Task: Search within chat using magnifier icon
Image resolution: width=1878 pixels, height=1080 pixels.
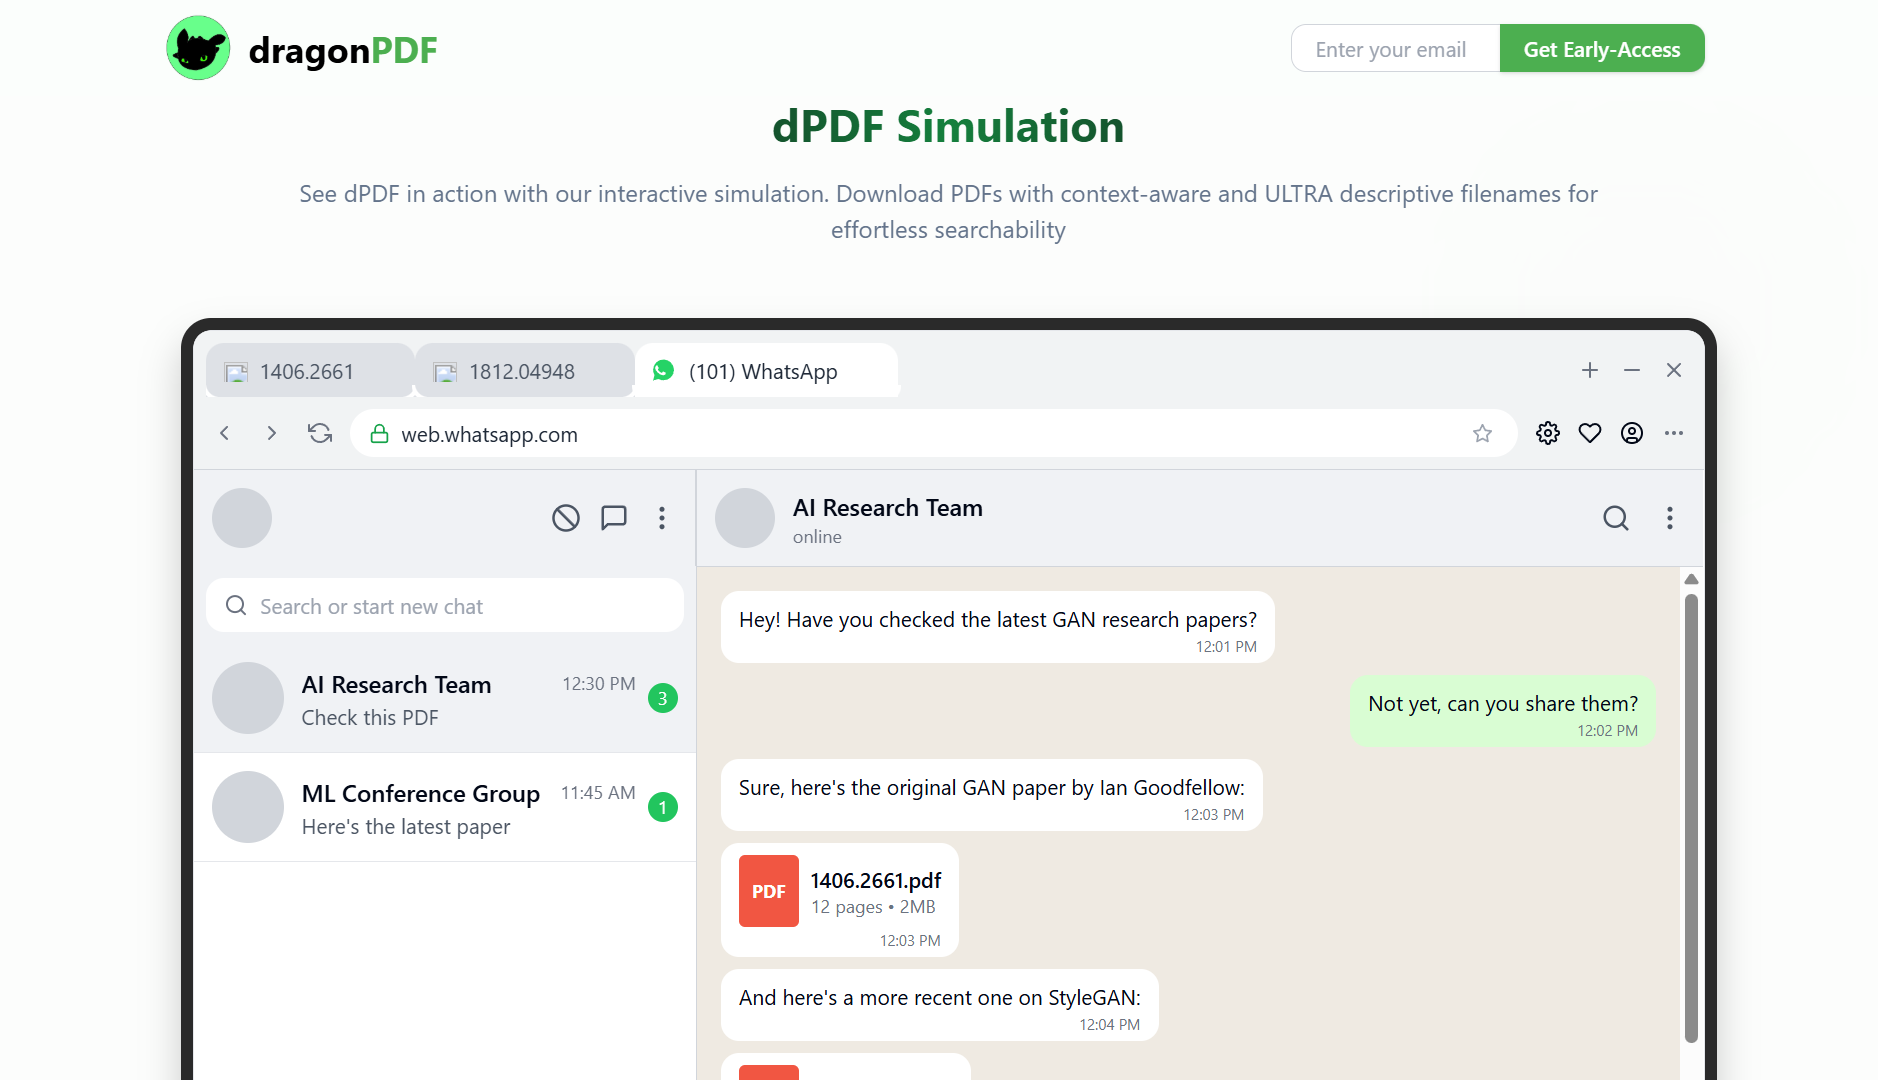Action: coord(1616,518)
